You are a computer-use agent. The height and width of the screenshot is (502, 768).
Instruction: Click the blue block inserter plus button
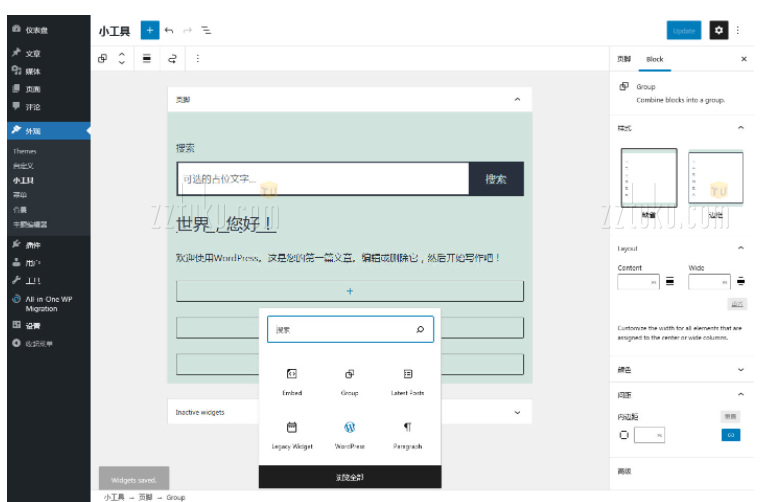149,31
